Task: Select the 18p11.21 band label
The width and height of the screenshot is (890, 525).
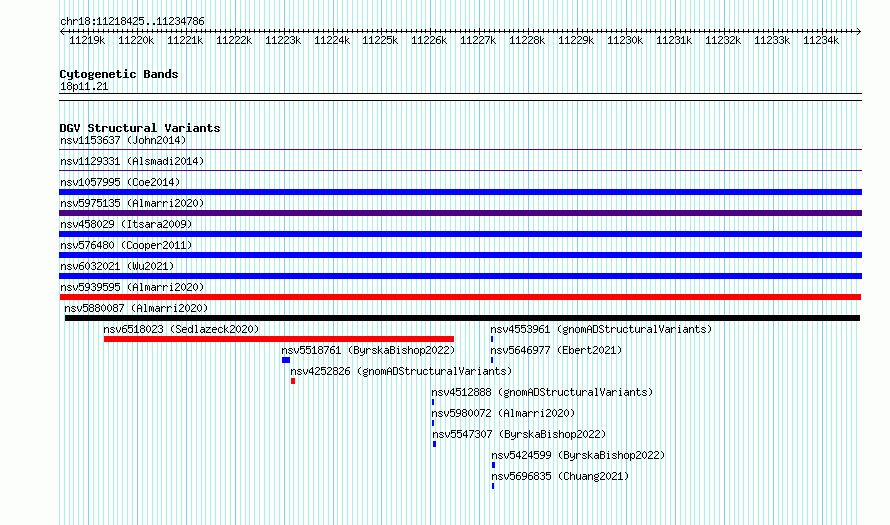Action: 84,86
